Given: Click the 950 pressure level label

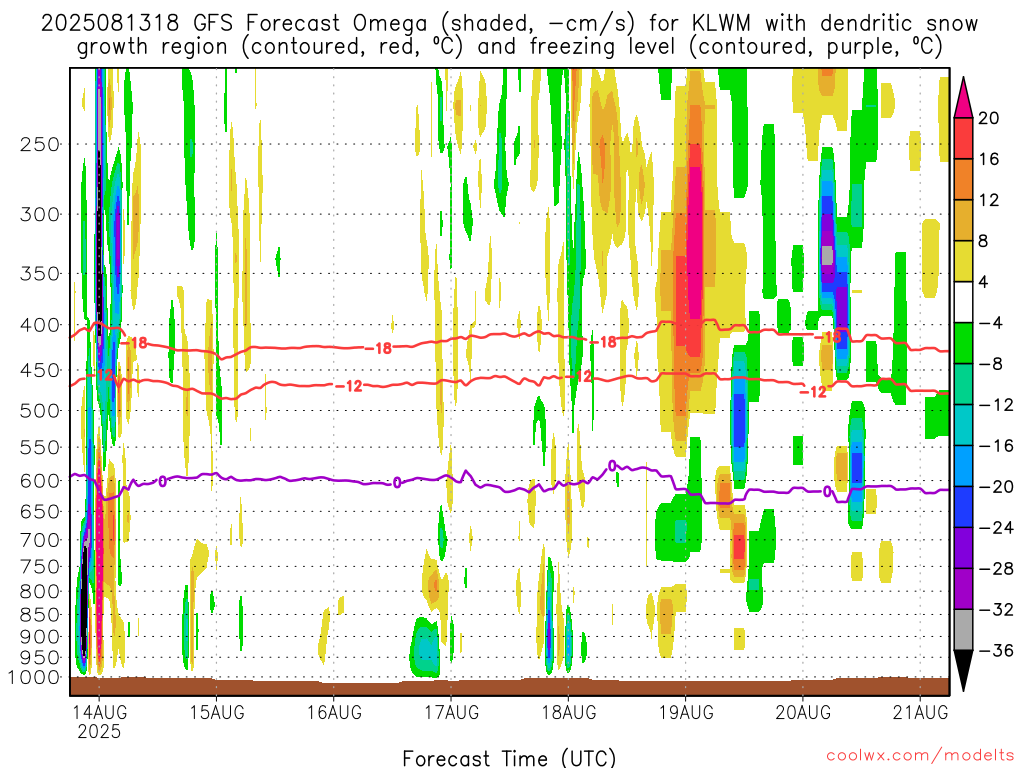Looking at the screenshot, I should coord(40,658).
